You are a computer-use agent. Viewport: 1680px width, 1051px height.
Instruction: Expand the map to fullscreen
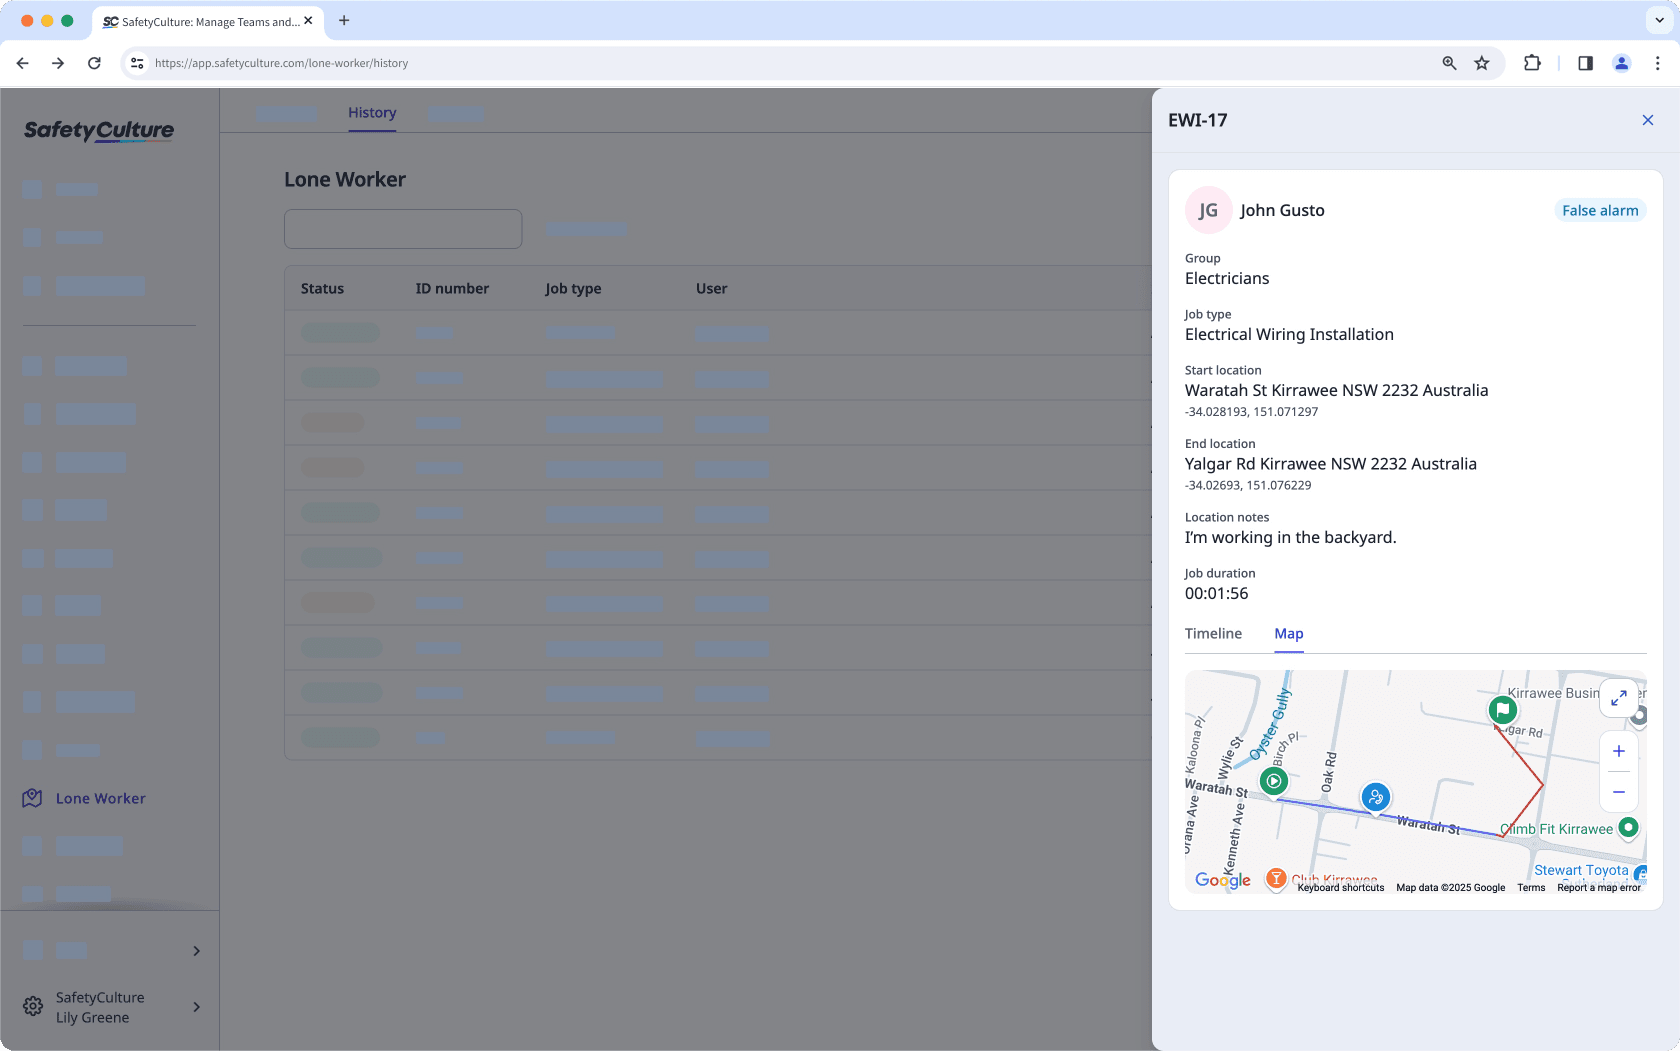coord(1618,698)
